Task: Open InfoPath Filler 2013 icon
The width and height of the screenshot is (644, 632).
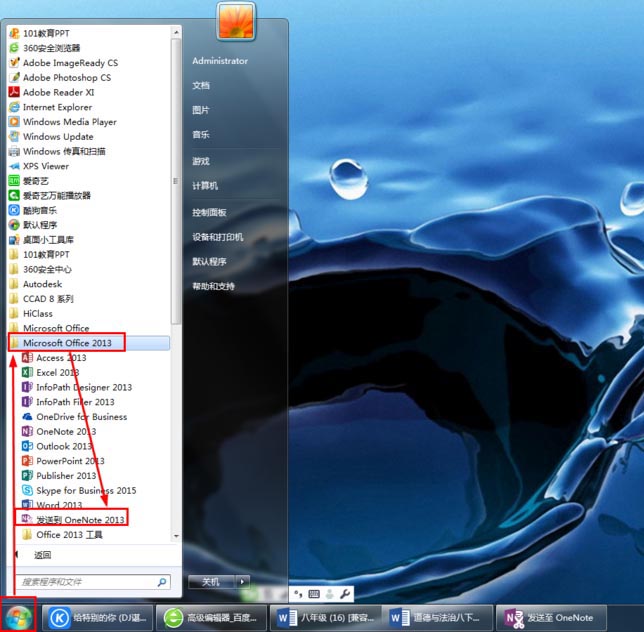Action: coord(28,402)
